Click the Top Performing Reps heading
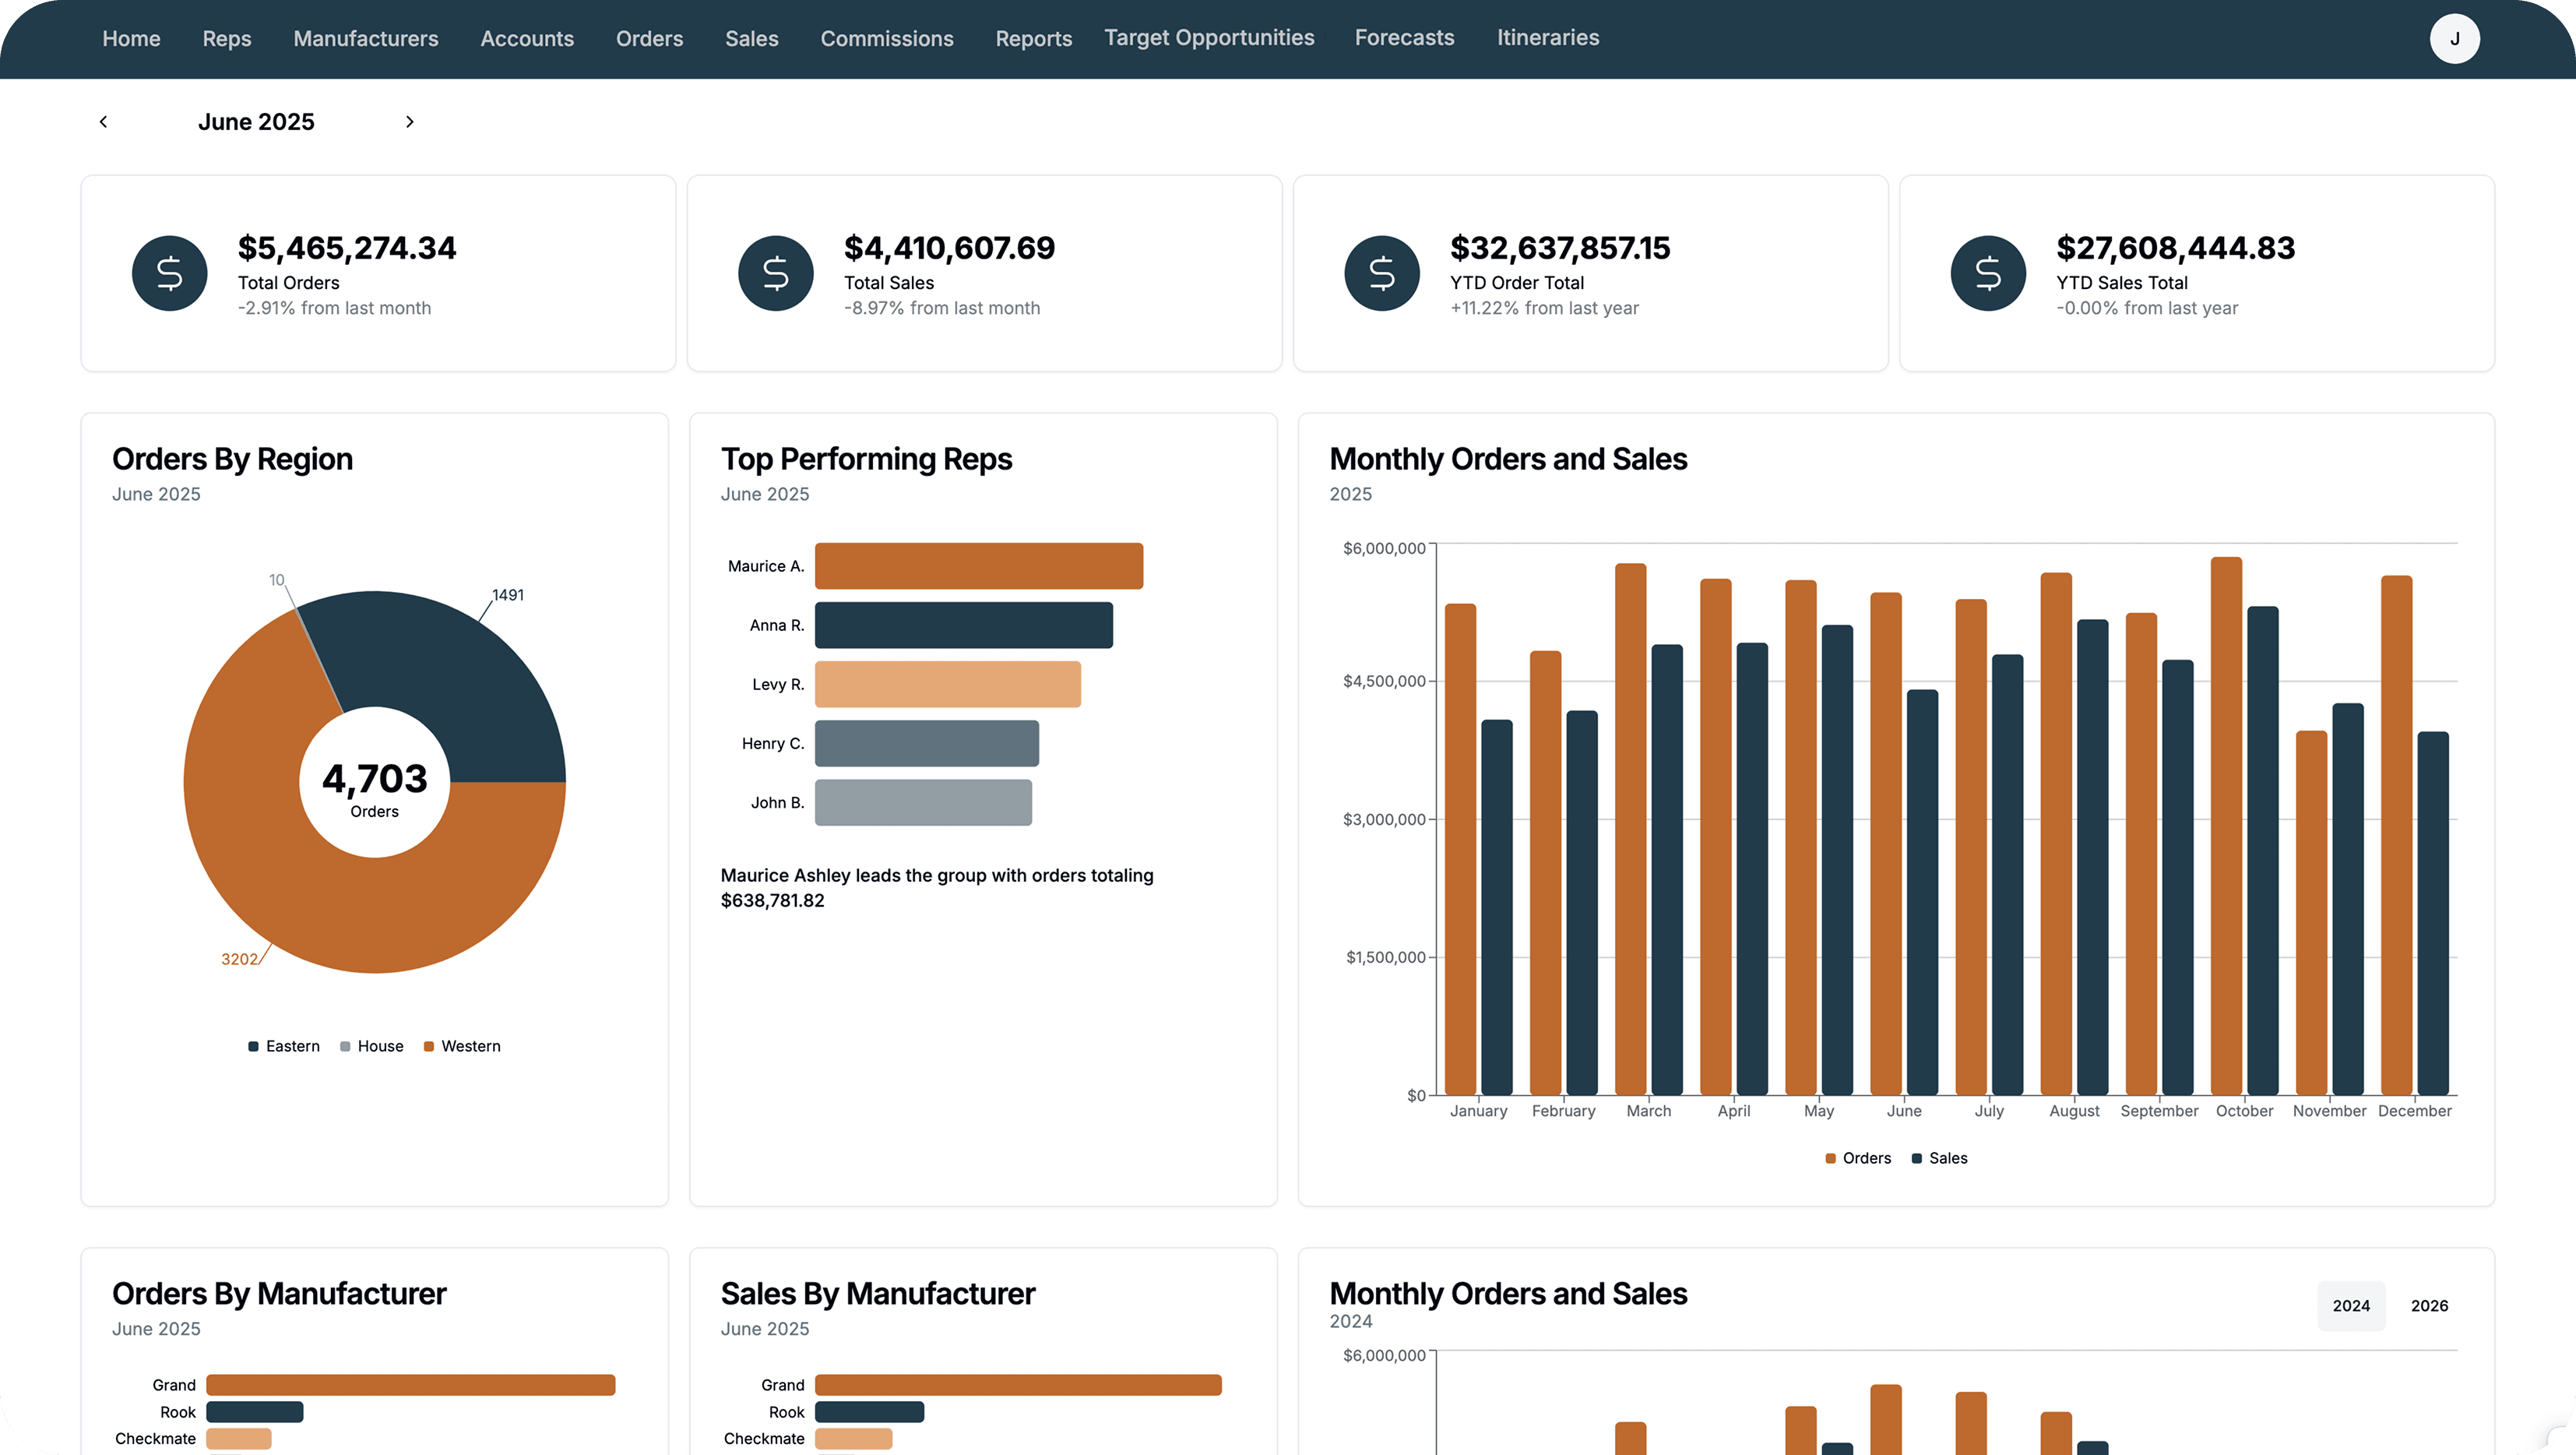 click(x=866, y=459)
